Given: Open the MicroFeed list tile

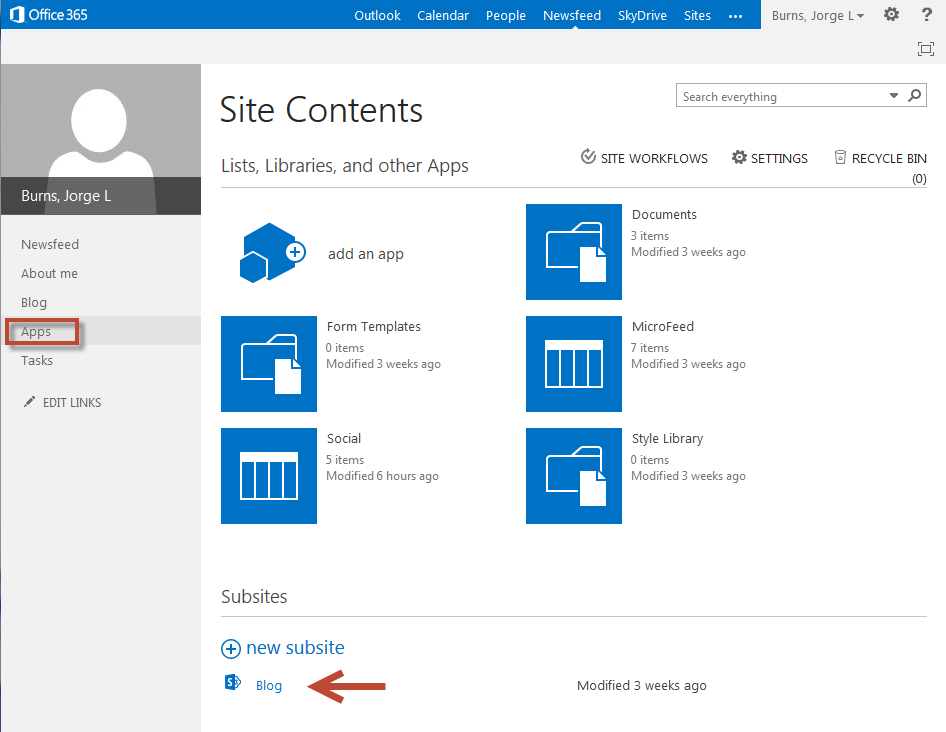Looking at the screenshot, I should tap(573, 364).
